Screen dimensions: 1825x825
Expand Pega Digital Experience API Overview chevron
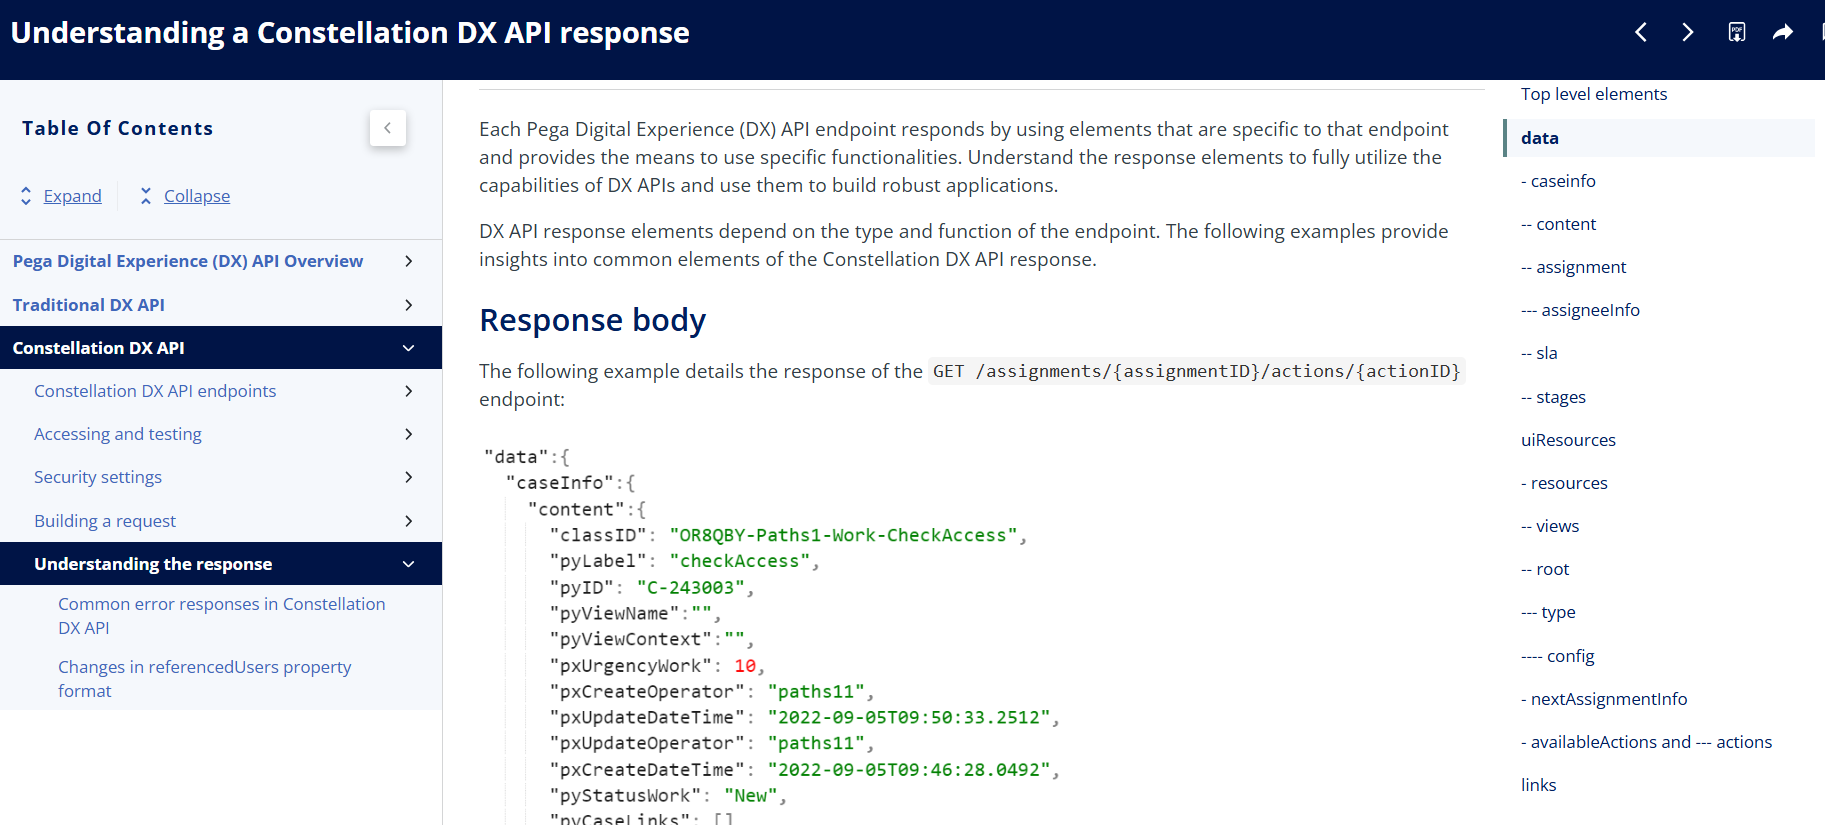coord(408,261)
